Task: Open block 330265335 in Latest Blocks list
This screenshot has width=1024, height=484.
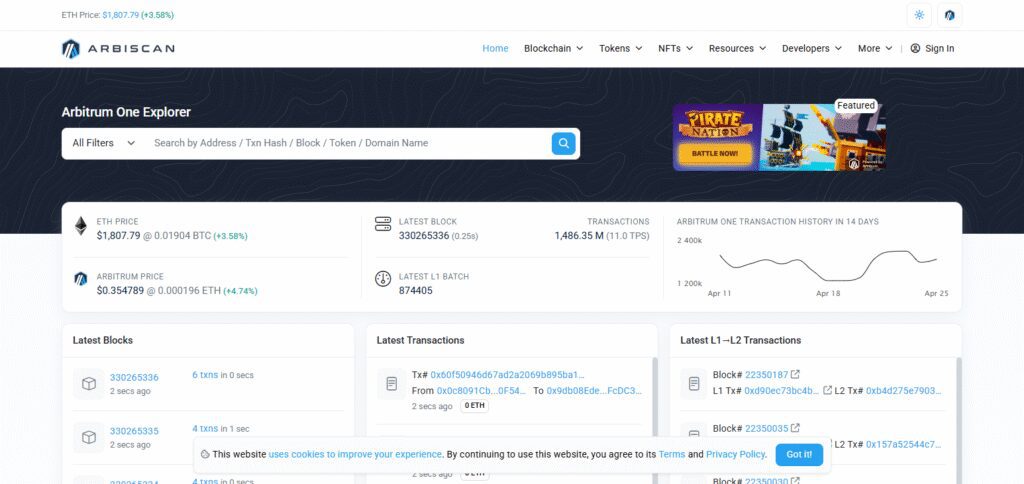Action: 134,431
